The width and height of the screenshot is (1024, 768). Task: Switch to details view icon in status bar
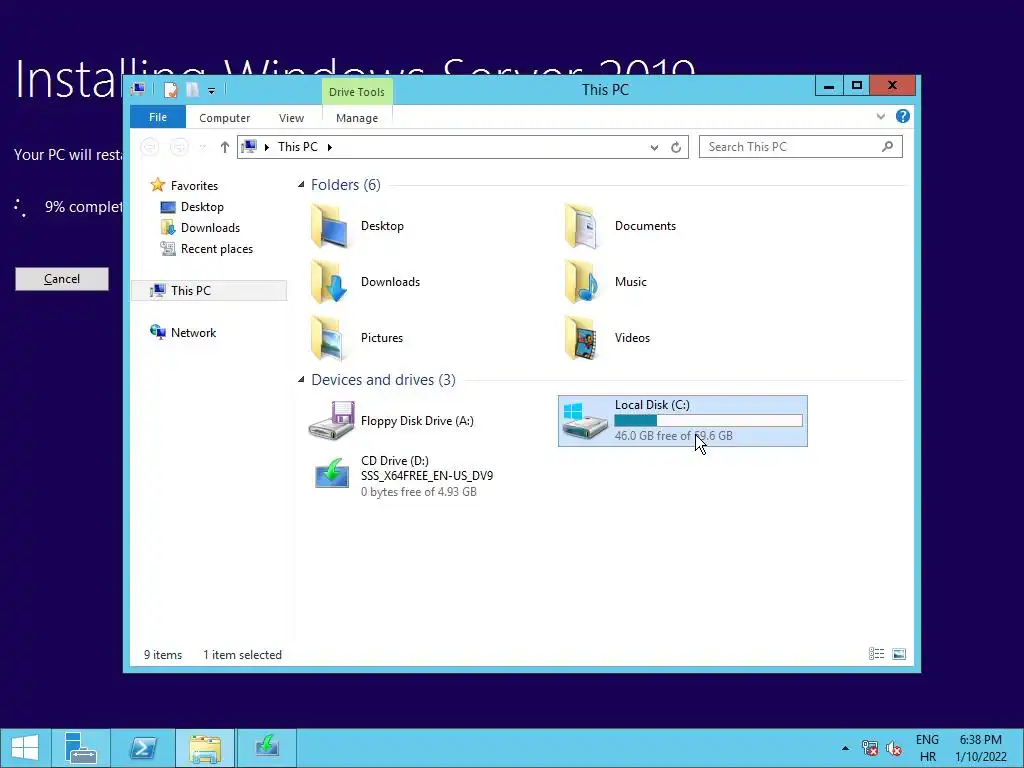click(x=876, y=654)
